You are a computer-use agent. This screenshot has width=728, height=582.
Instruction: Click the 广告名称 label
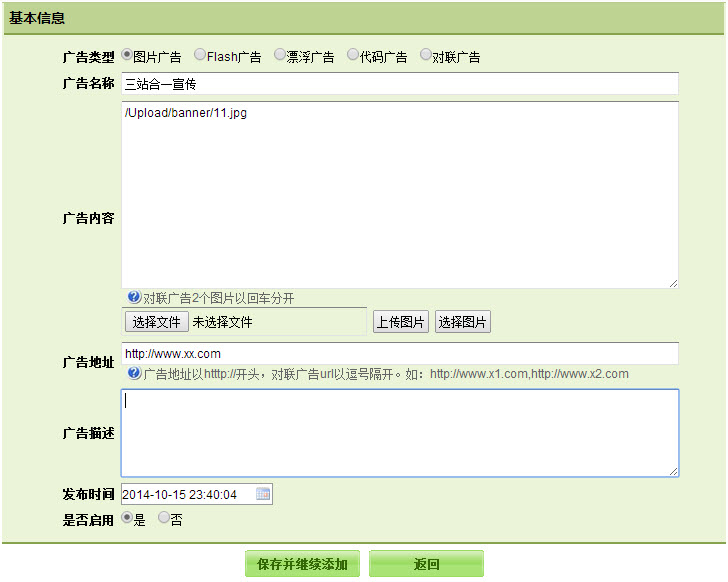click(x=88, y=84)
